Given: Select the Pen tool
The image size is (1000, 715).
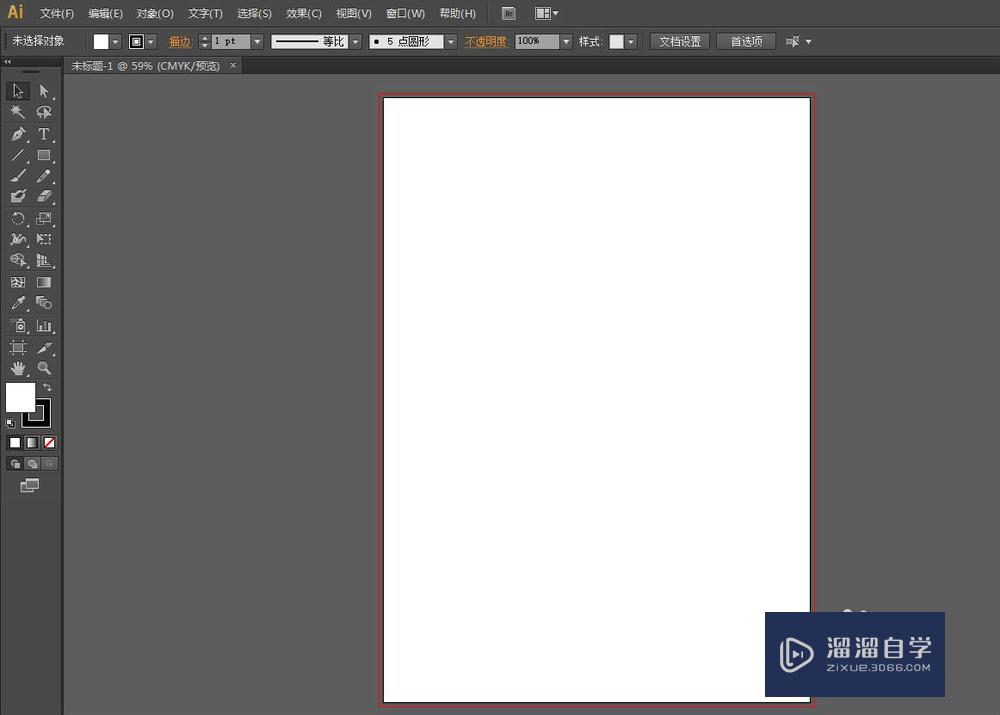Looking at the screenshot, I should pos(18,135).
